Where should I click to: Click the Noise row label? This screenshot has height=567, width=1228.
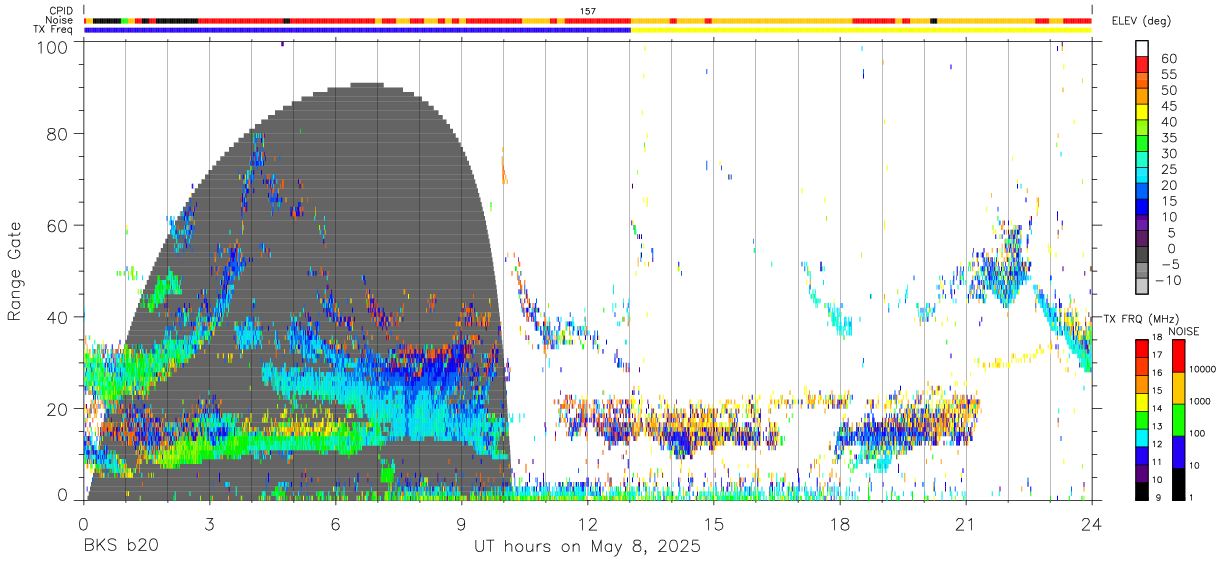tap(60, 20)
